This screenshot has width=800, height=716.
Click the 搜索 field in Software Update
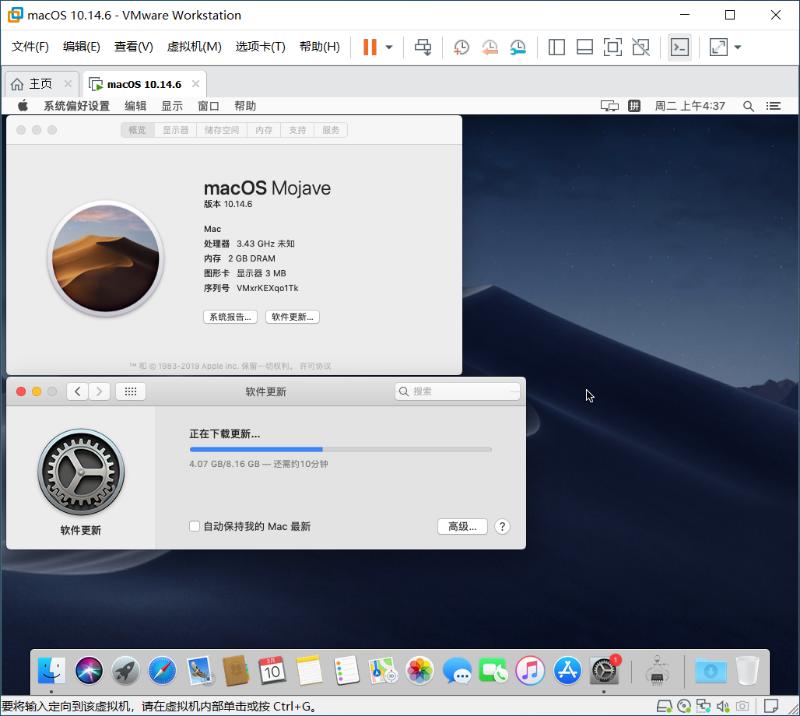click(456, 392)
